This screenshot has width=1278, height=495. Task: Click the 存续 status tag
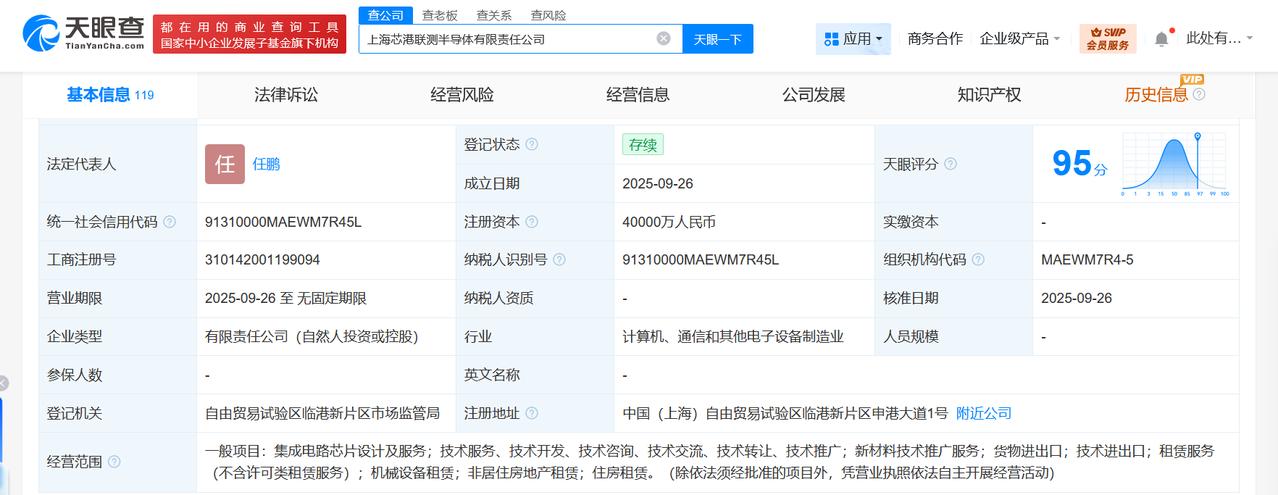pyautogui.click(x=642, y=144)
